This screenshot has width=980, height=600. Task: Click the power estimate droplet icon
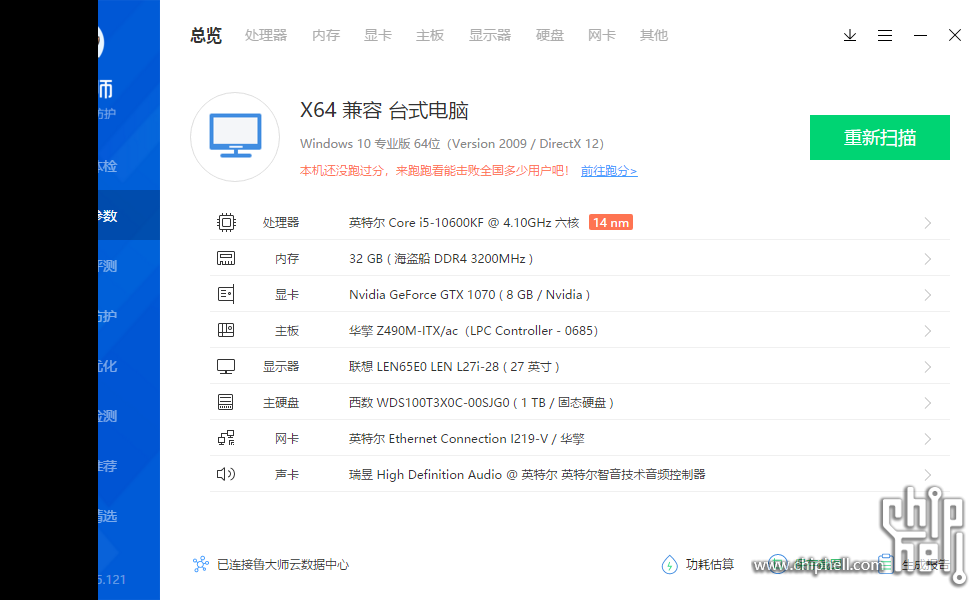pos(669,564)
